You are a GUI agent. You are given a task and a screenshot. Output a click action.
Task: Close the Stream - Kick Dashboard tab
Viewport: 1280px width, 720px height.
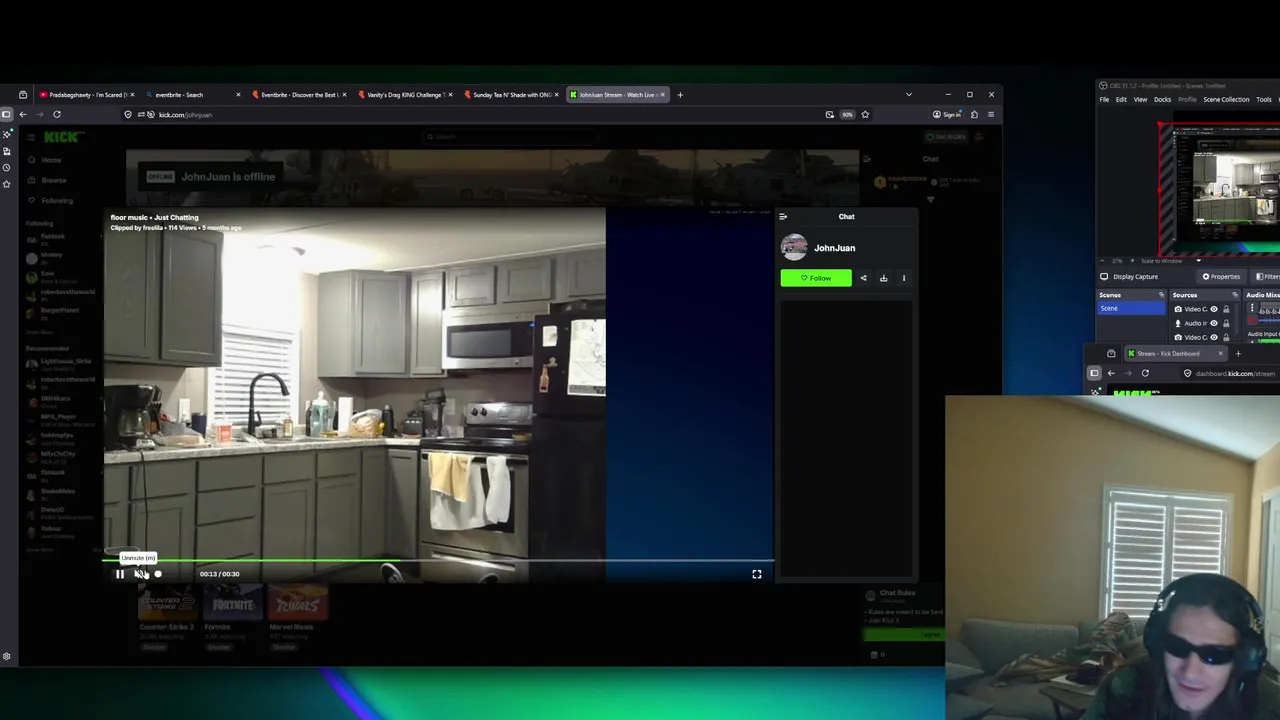(1220, 353)
